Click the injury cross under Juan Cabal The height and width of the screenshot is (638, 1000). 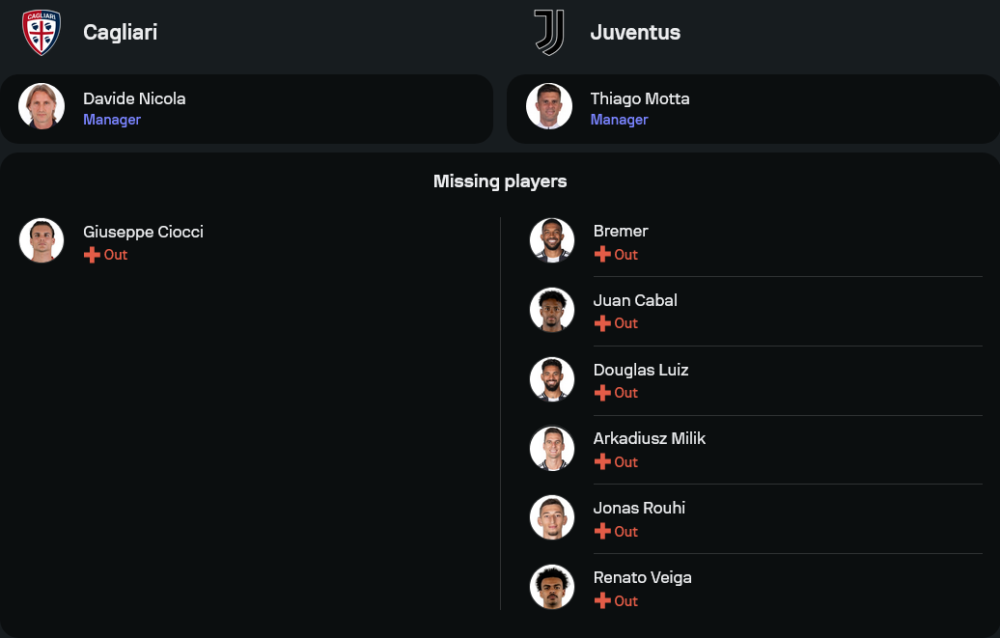(602, 324)
